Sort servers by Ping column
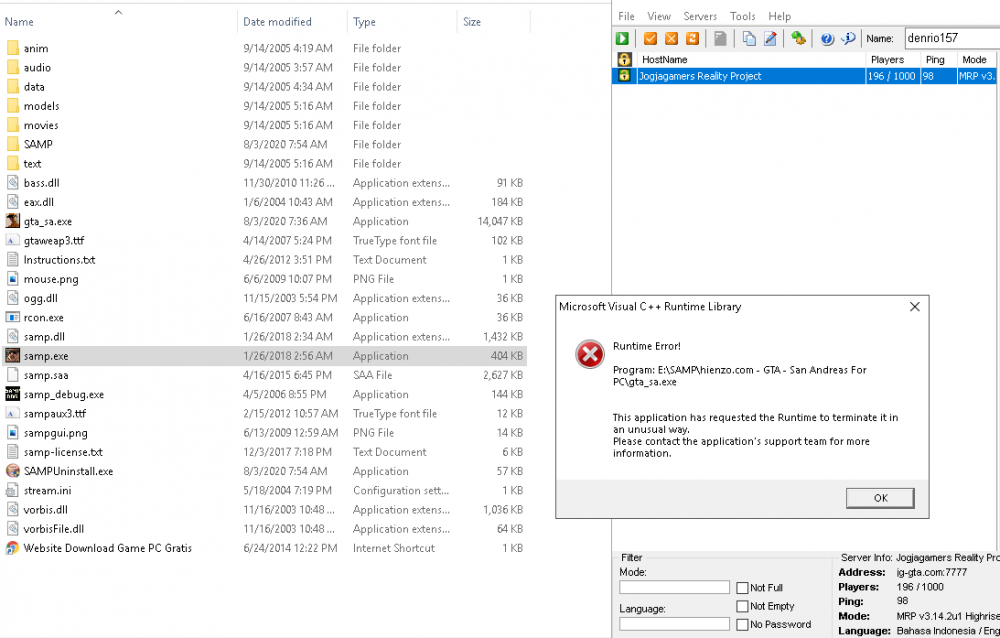Viewport: 1000px width, 638px height. pyautogui.click(x=939, y=59)
